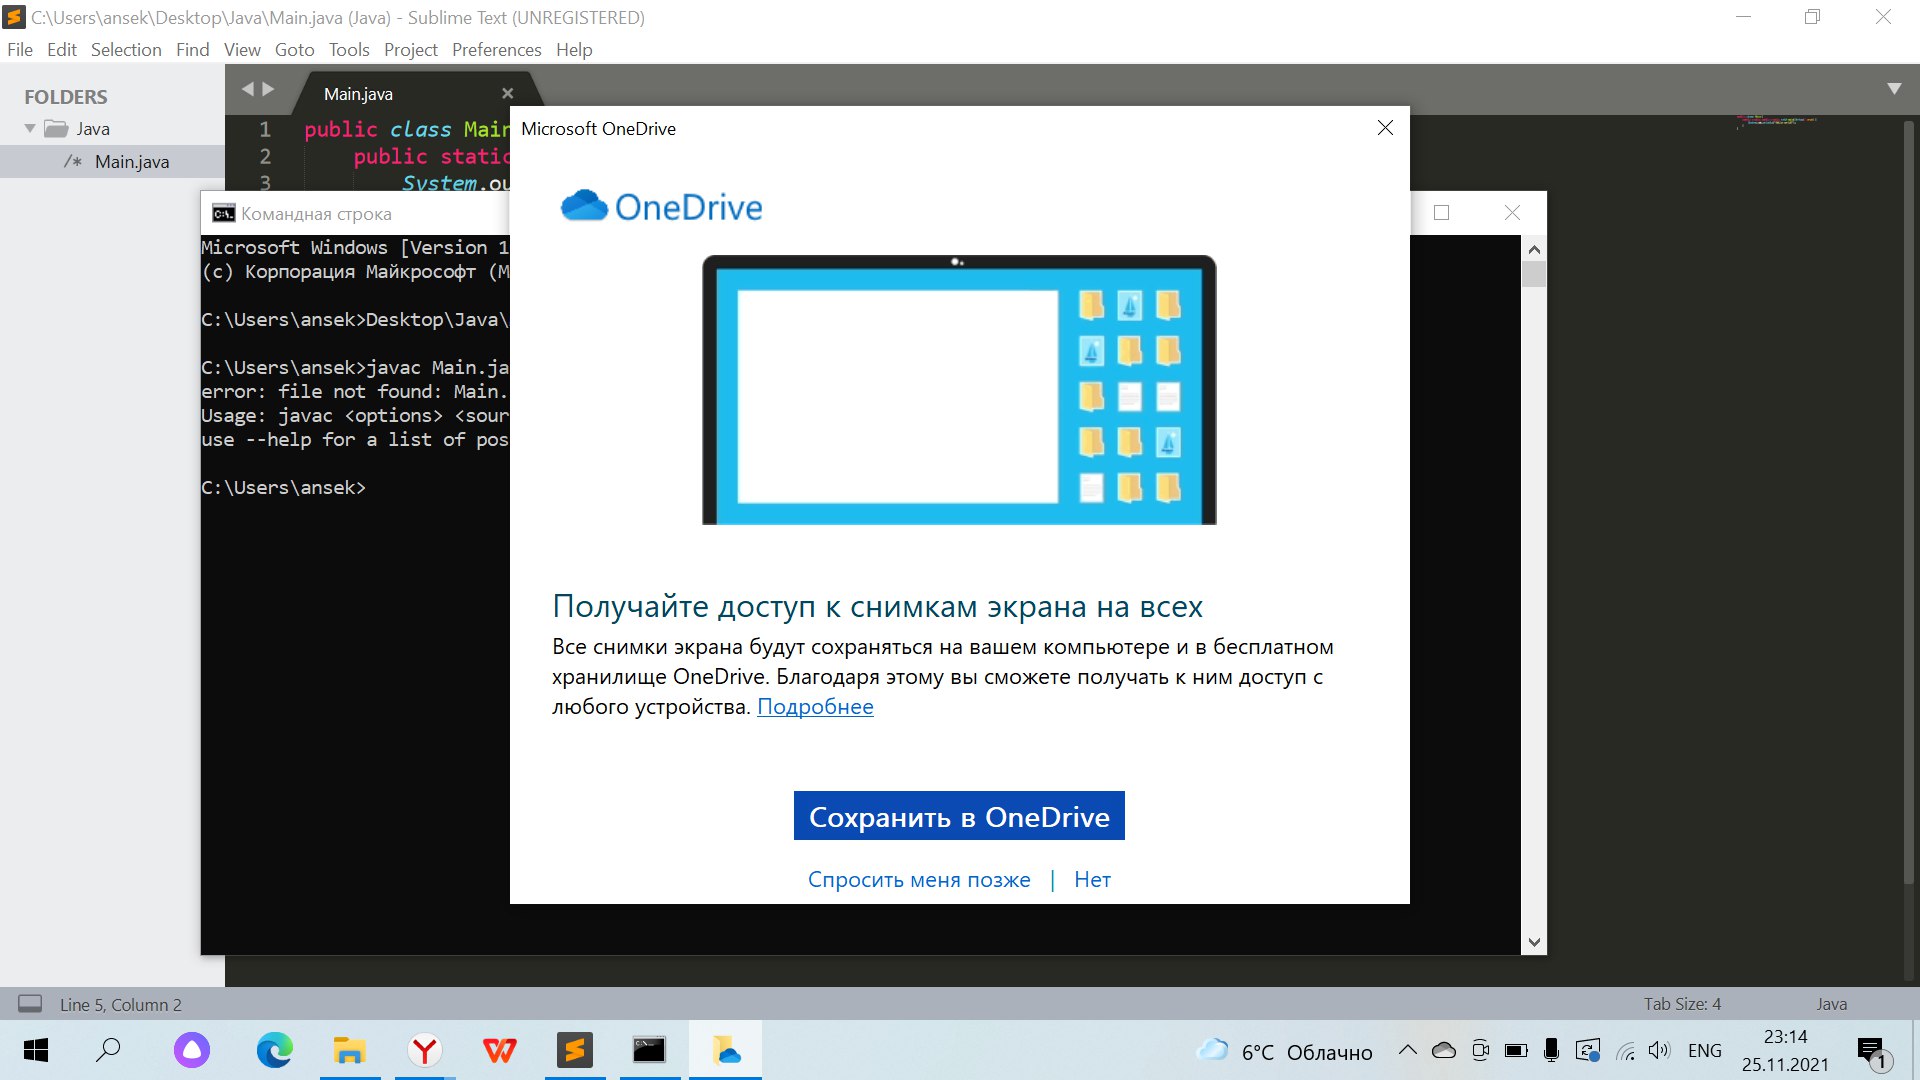Click the volume speaker tray icon
This screenshot has height=1080, width=1920.
pos(1660,1050)
